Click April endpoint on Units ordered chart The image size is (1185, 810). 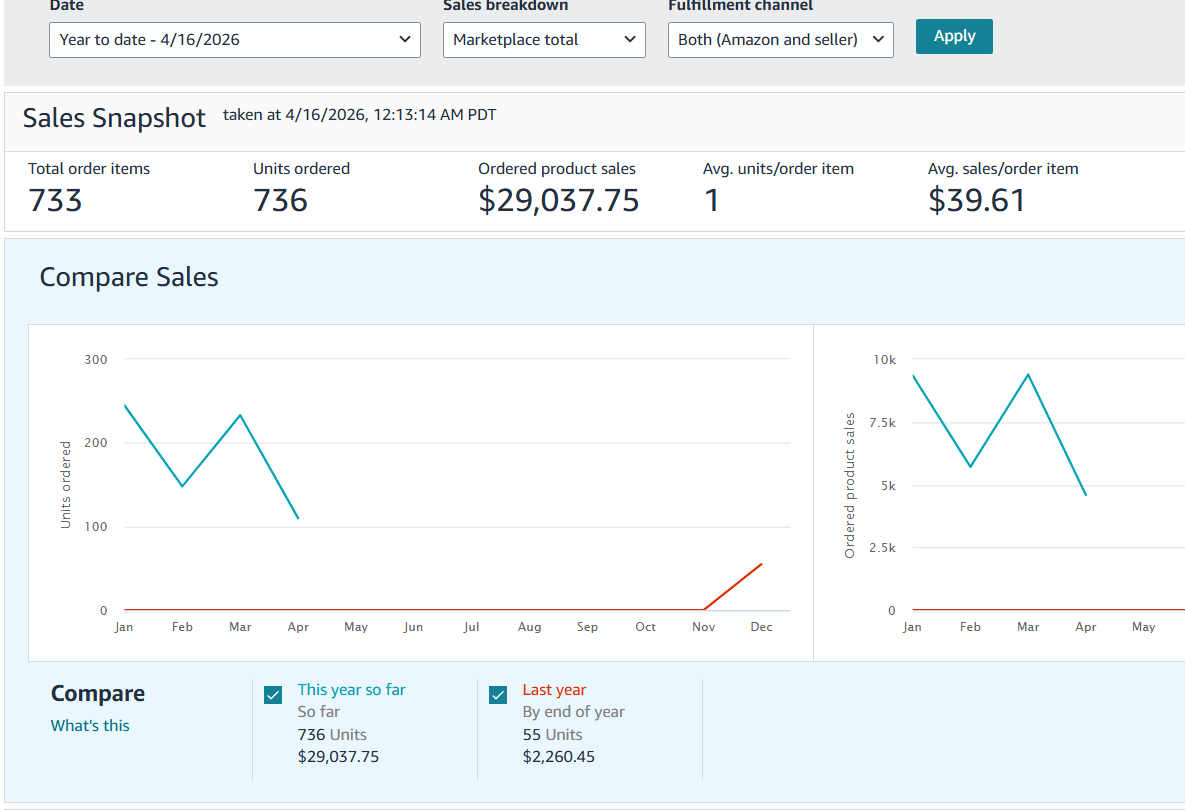[298, 518]
